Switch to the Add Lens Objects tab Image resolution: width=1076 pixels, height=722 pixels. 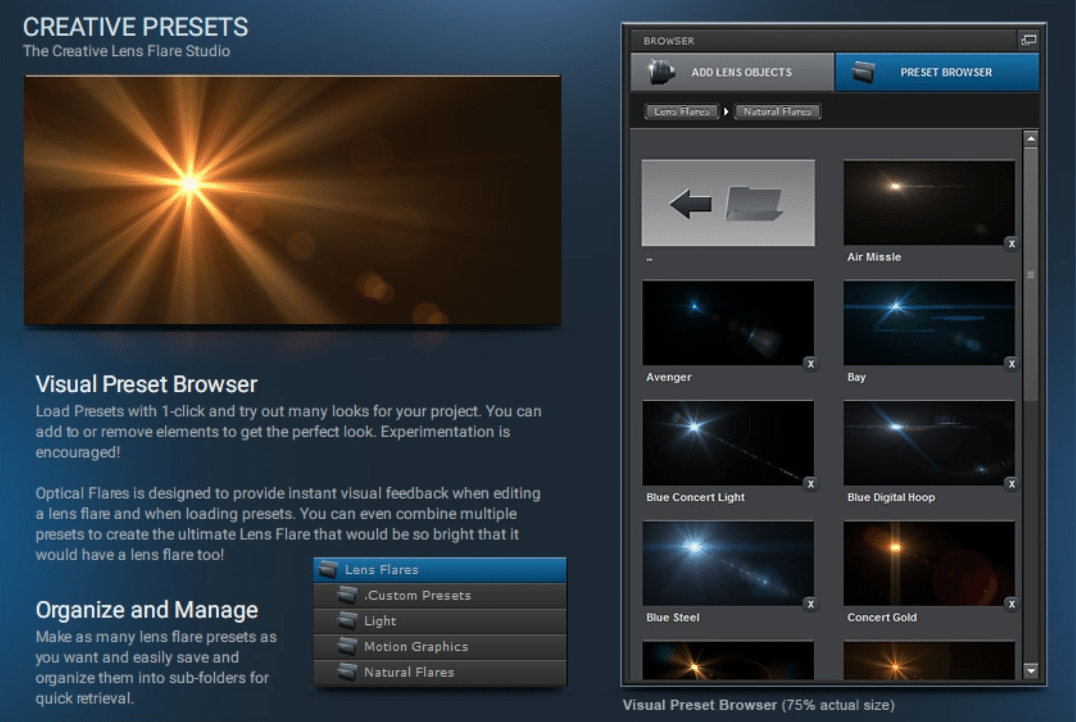click(x=732, y=72)
